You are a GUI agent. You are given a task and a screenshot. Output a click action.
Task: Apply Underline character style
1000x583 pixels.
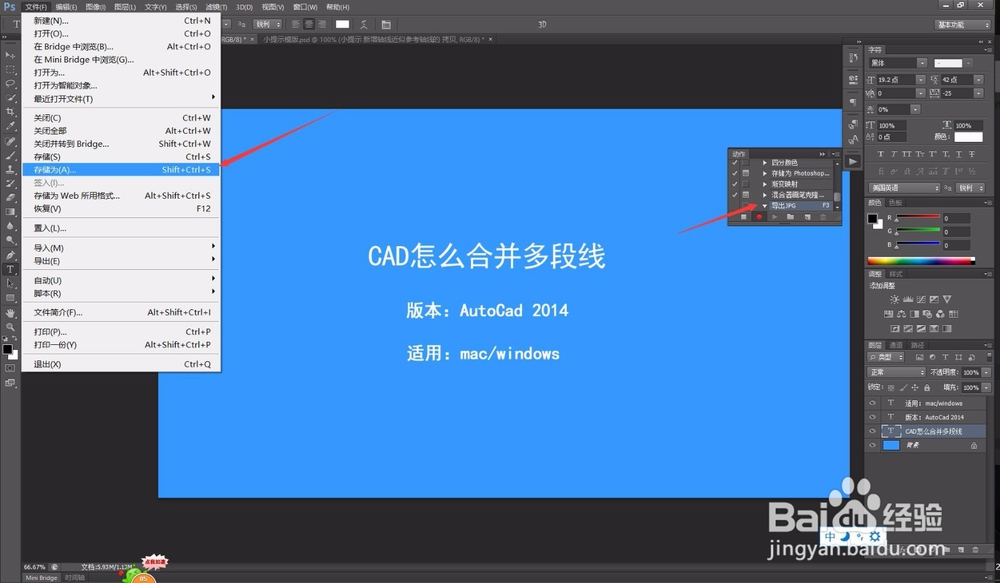[959, 154]
